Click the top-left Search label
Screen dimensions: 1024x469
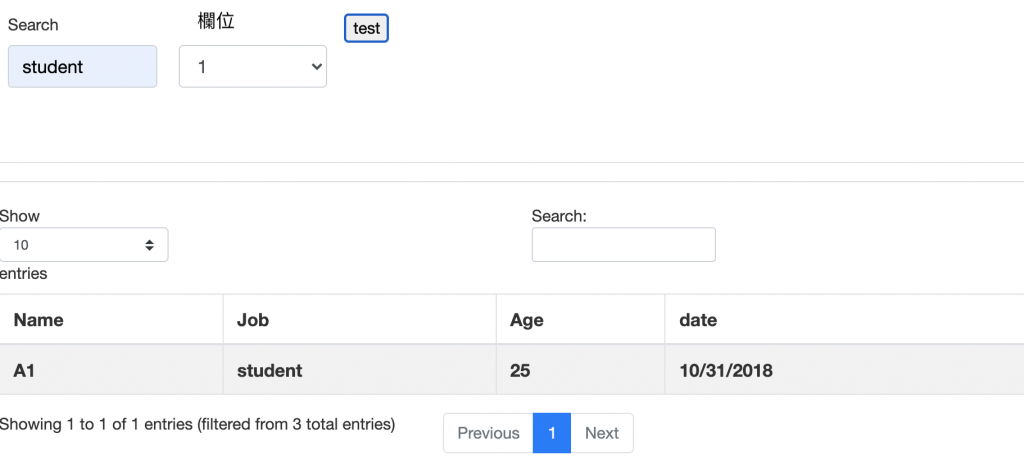tap(33, 25)
